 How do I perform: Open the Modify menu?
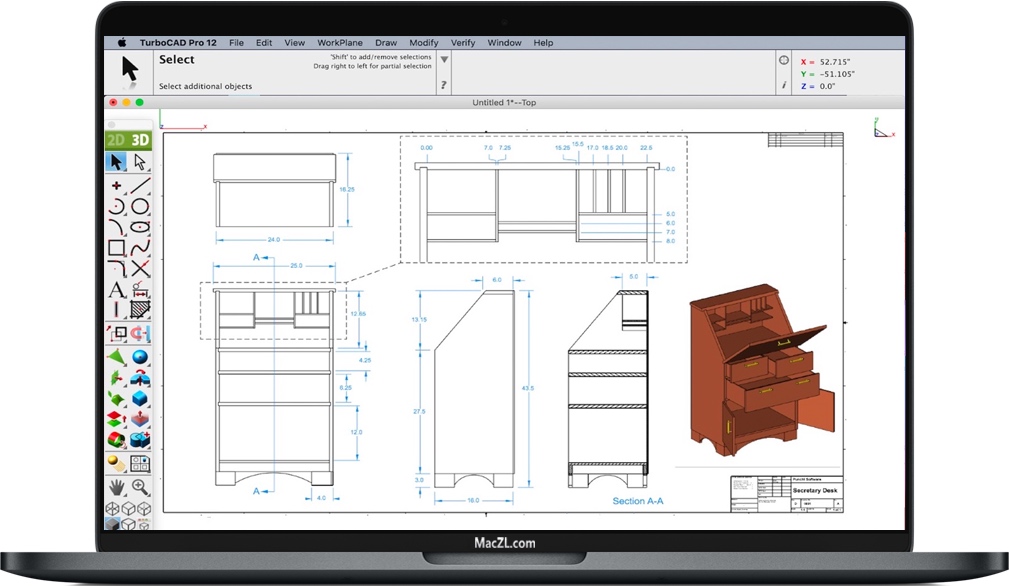point(424,42)
